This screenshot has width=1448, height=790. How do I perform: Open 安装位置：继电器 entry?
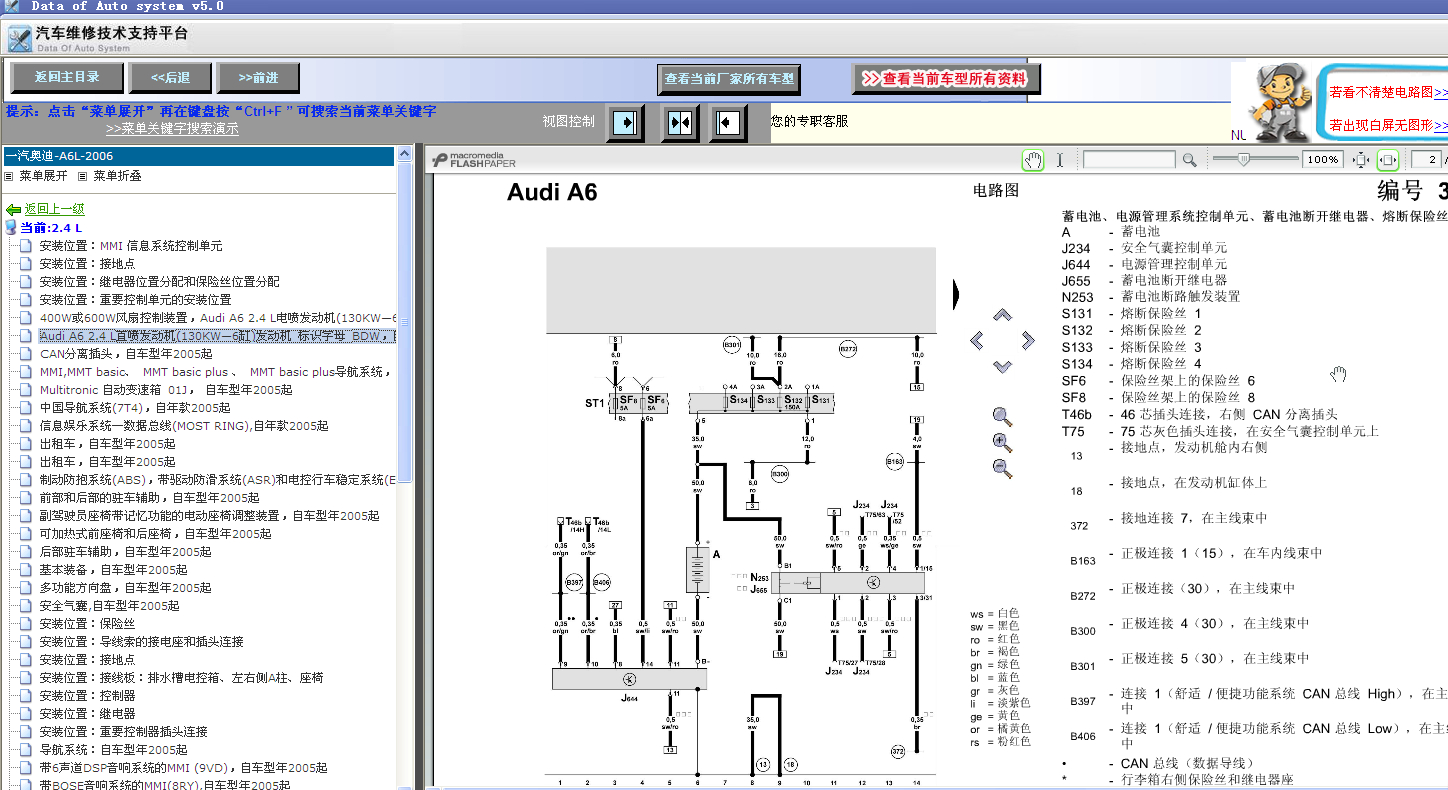click(87, 714)
